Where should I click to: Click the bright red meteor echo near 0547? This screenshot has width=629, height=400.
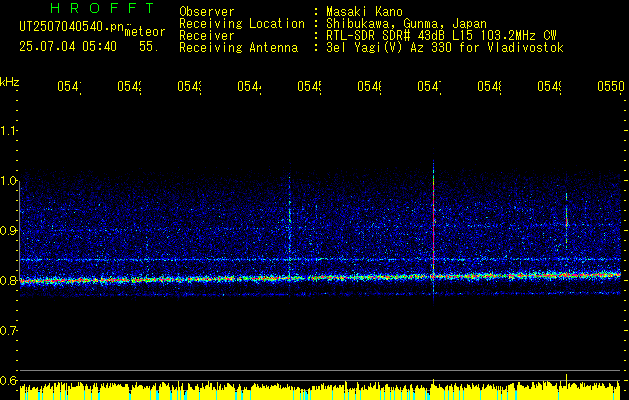point(434,225)
